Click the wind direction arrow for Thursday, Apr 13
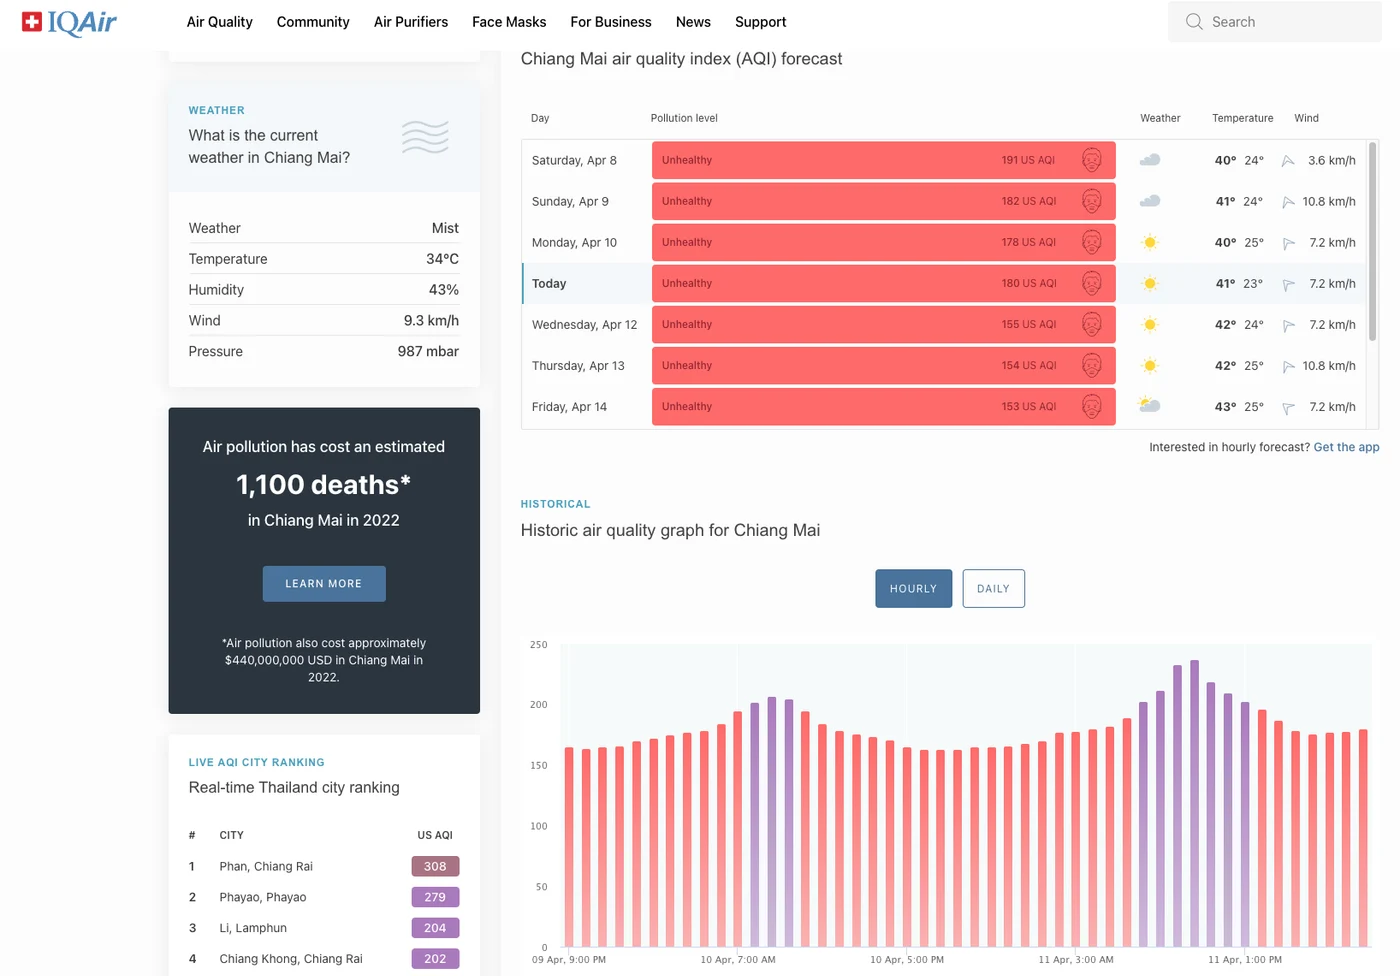 tap(1288, 366)
